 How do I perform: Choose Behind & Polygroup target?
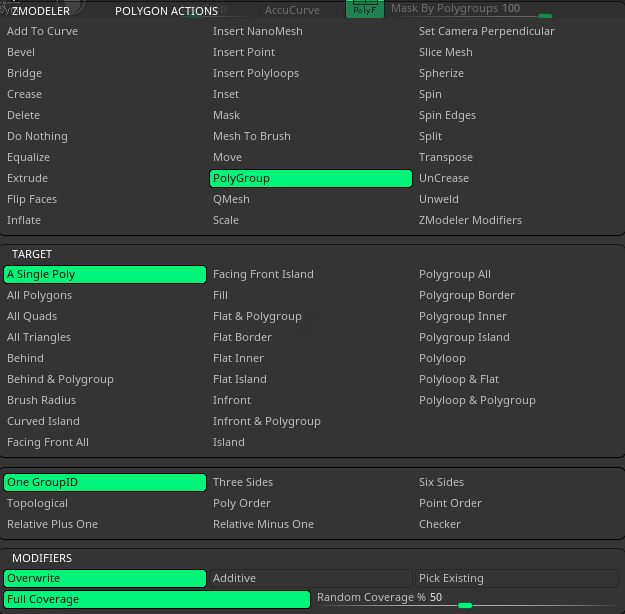click(x=60, y=379)
